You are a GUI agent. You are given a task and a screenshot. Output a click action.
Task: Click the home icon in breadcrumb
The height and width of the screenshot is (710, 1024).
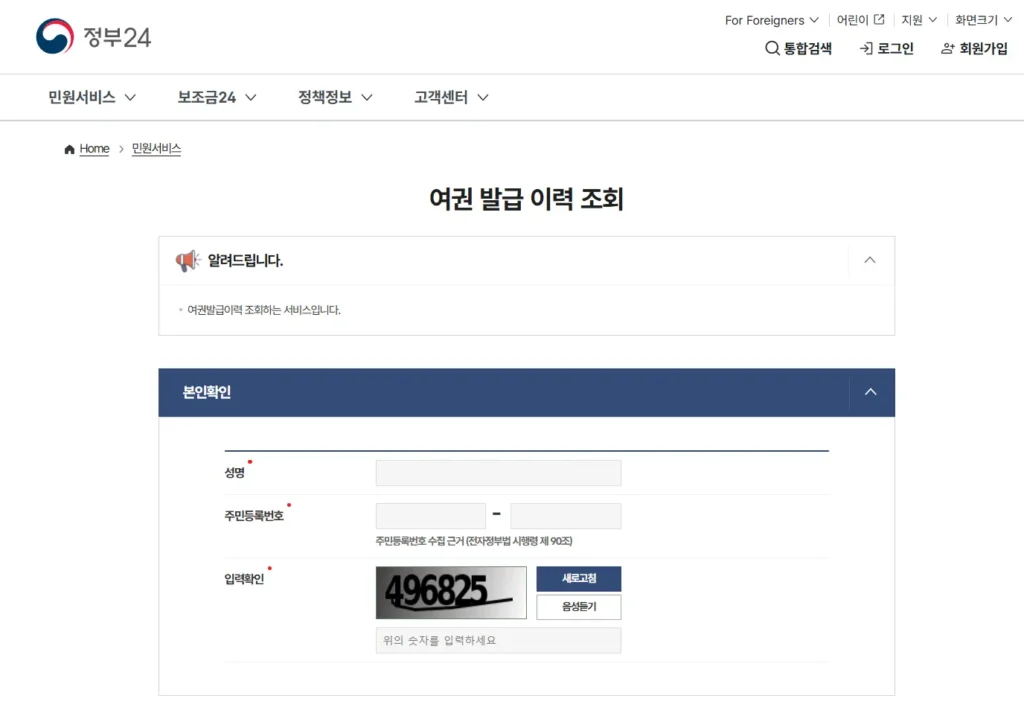click(69, 150)
